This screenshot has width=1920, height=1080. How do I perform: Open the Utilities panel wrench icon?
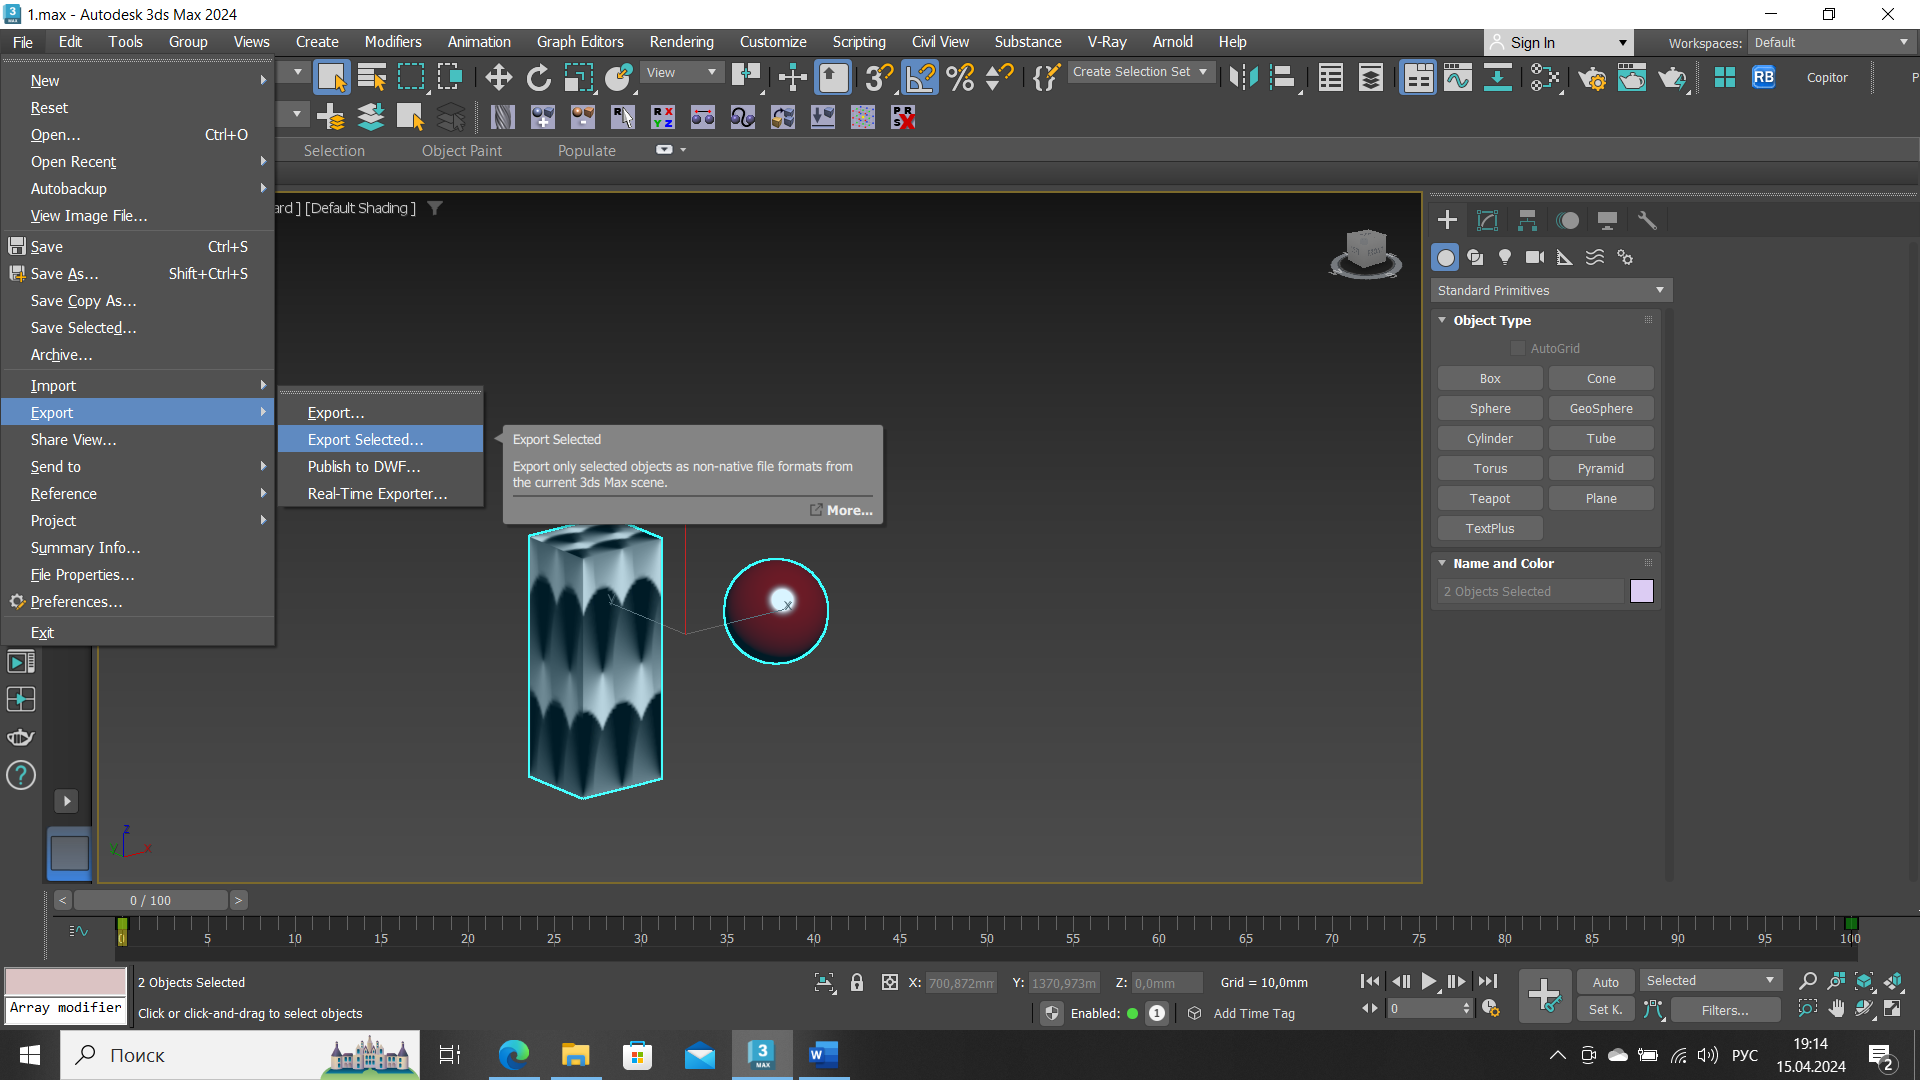pos(1647,220)
